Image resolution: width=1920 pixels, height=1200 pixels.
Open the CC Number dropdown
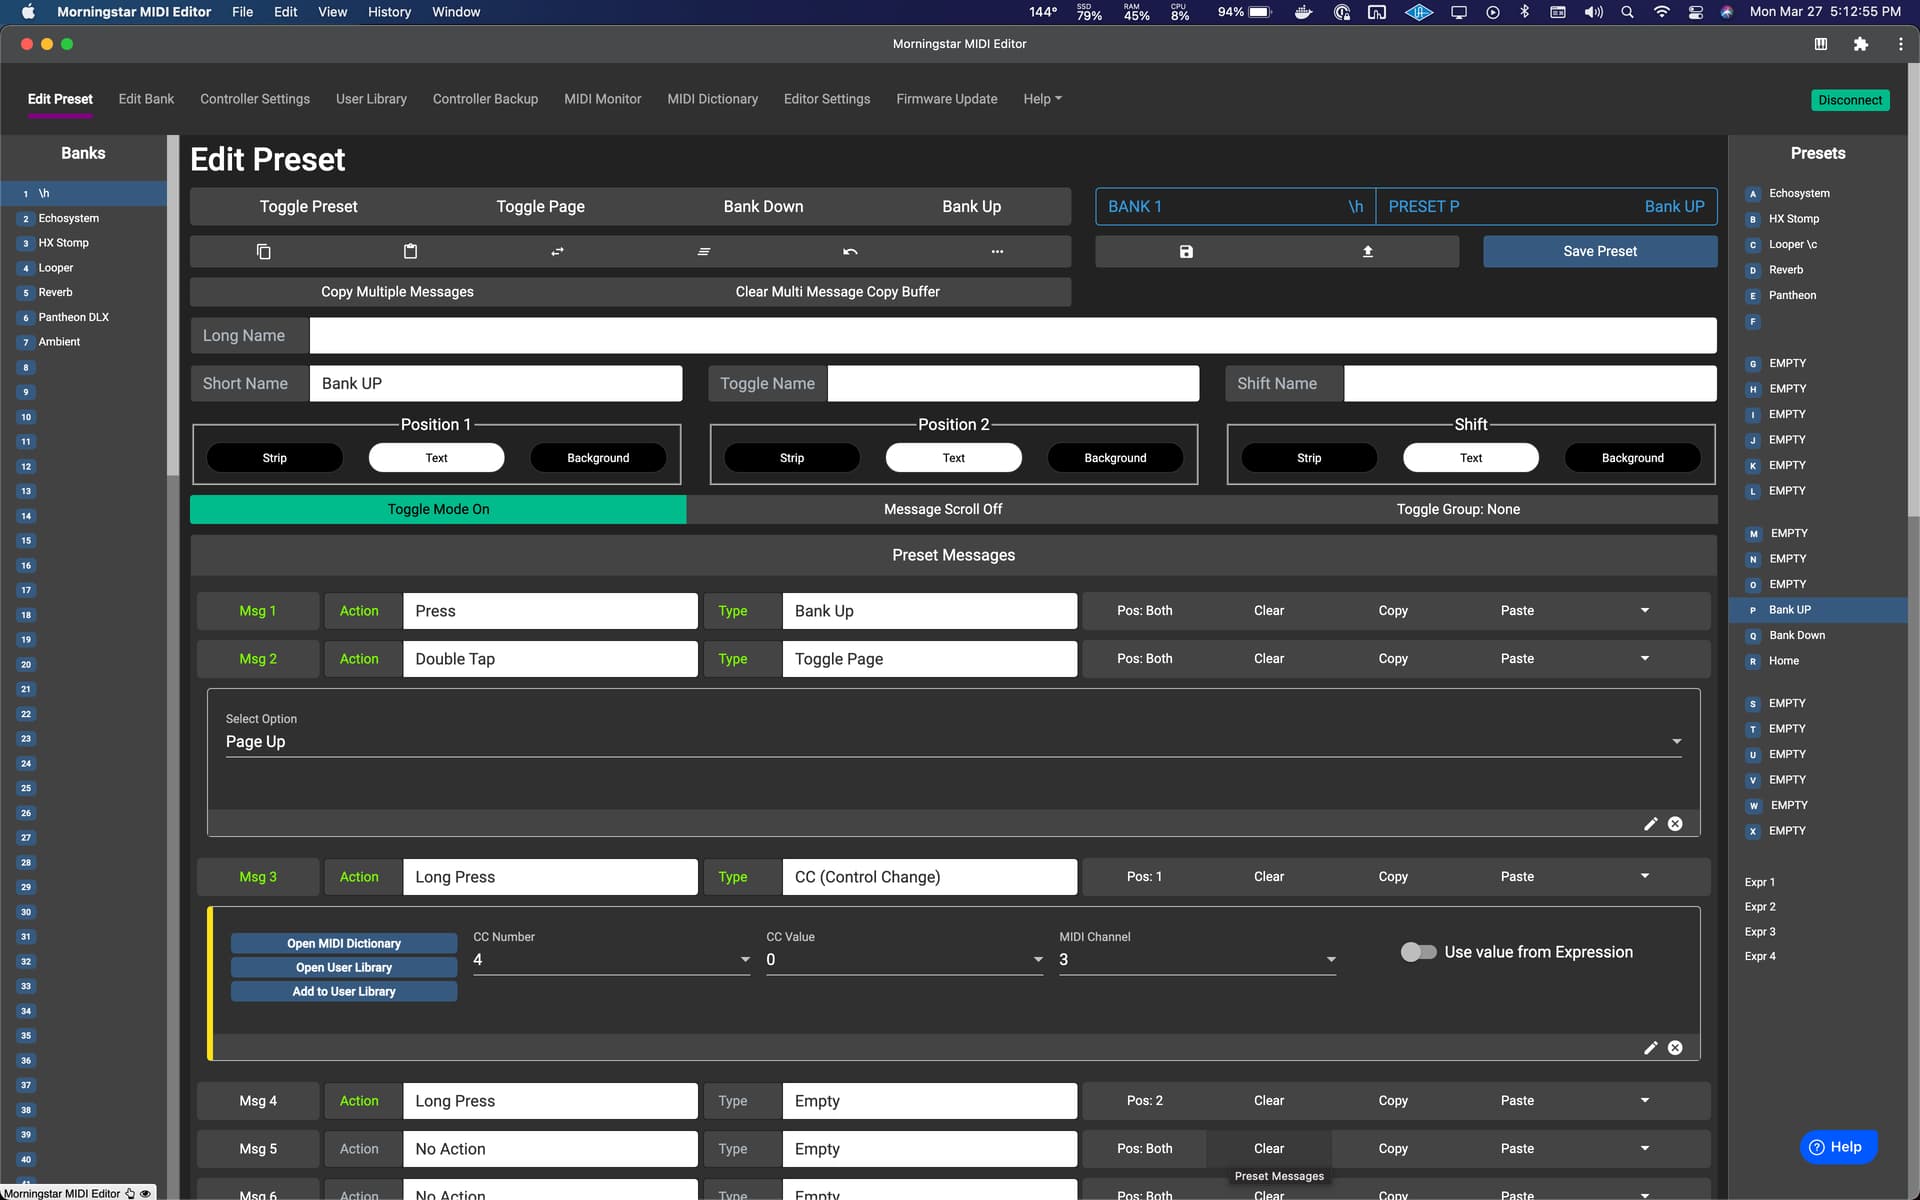[610, 960]
